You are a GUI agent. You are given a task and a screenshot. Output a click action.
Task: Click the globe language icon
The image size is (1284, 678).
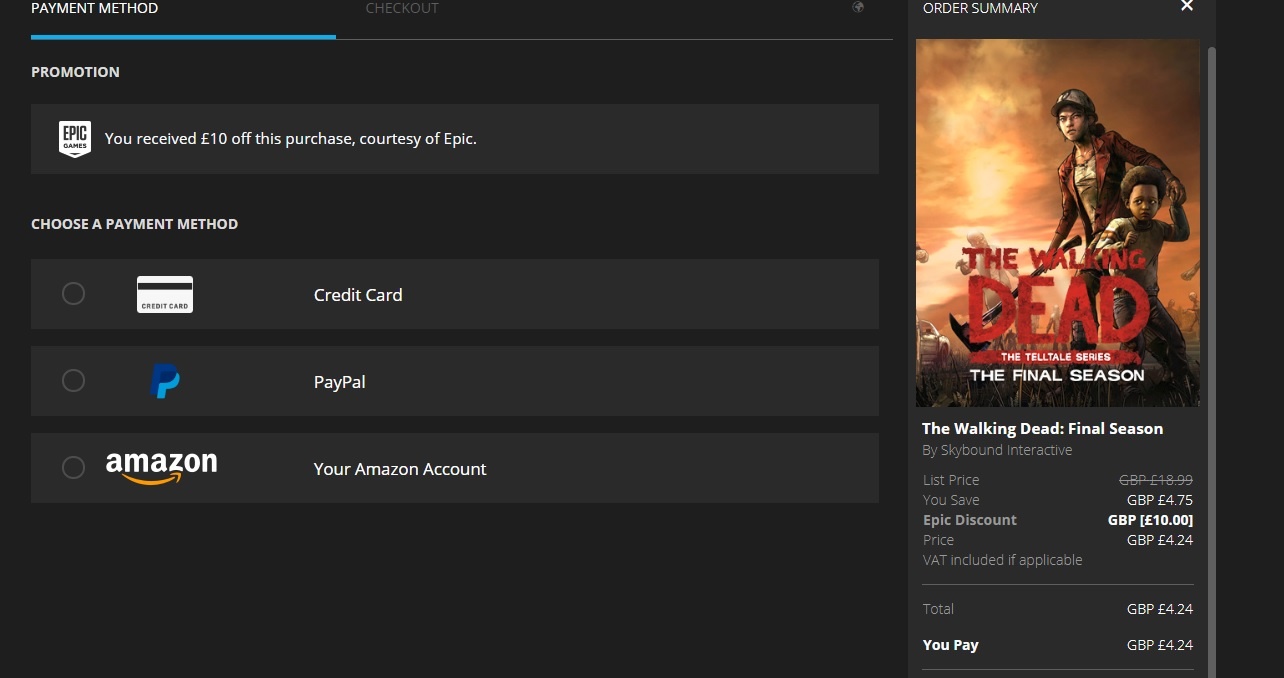click(x=858, y=8)
